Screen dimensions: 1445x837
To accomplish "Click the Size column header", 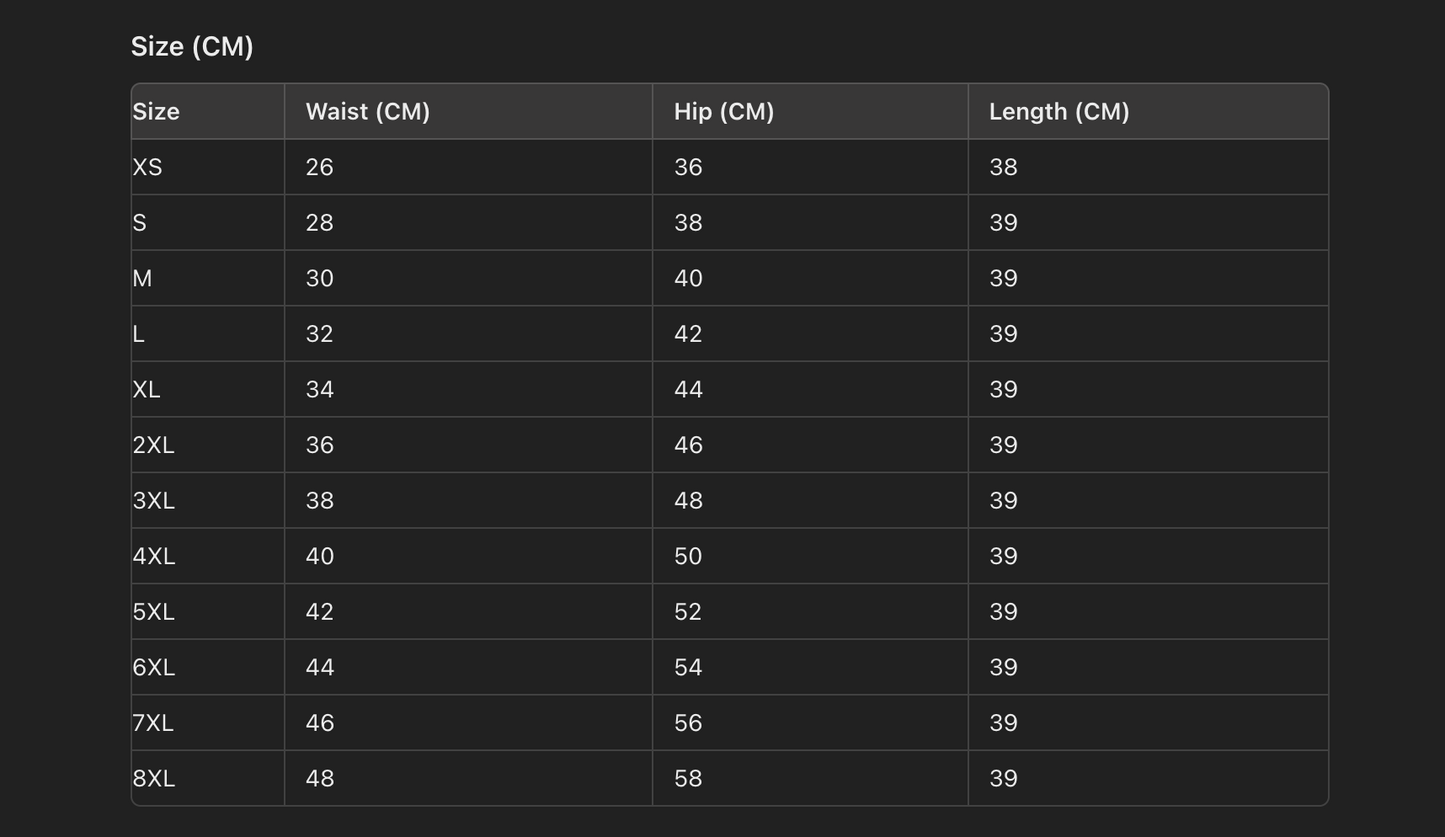I will click(156, 112).
